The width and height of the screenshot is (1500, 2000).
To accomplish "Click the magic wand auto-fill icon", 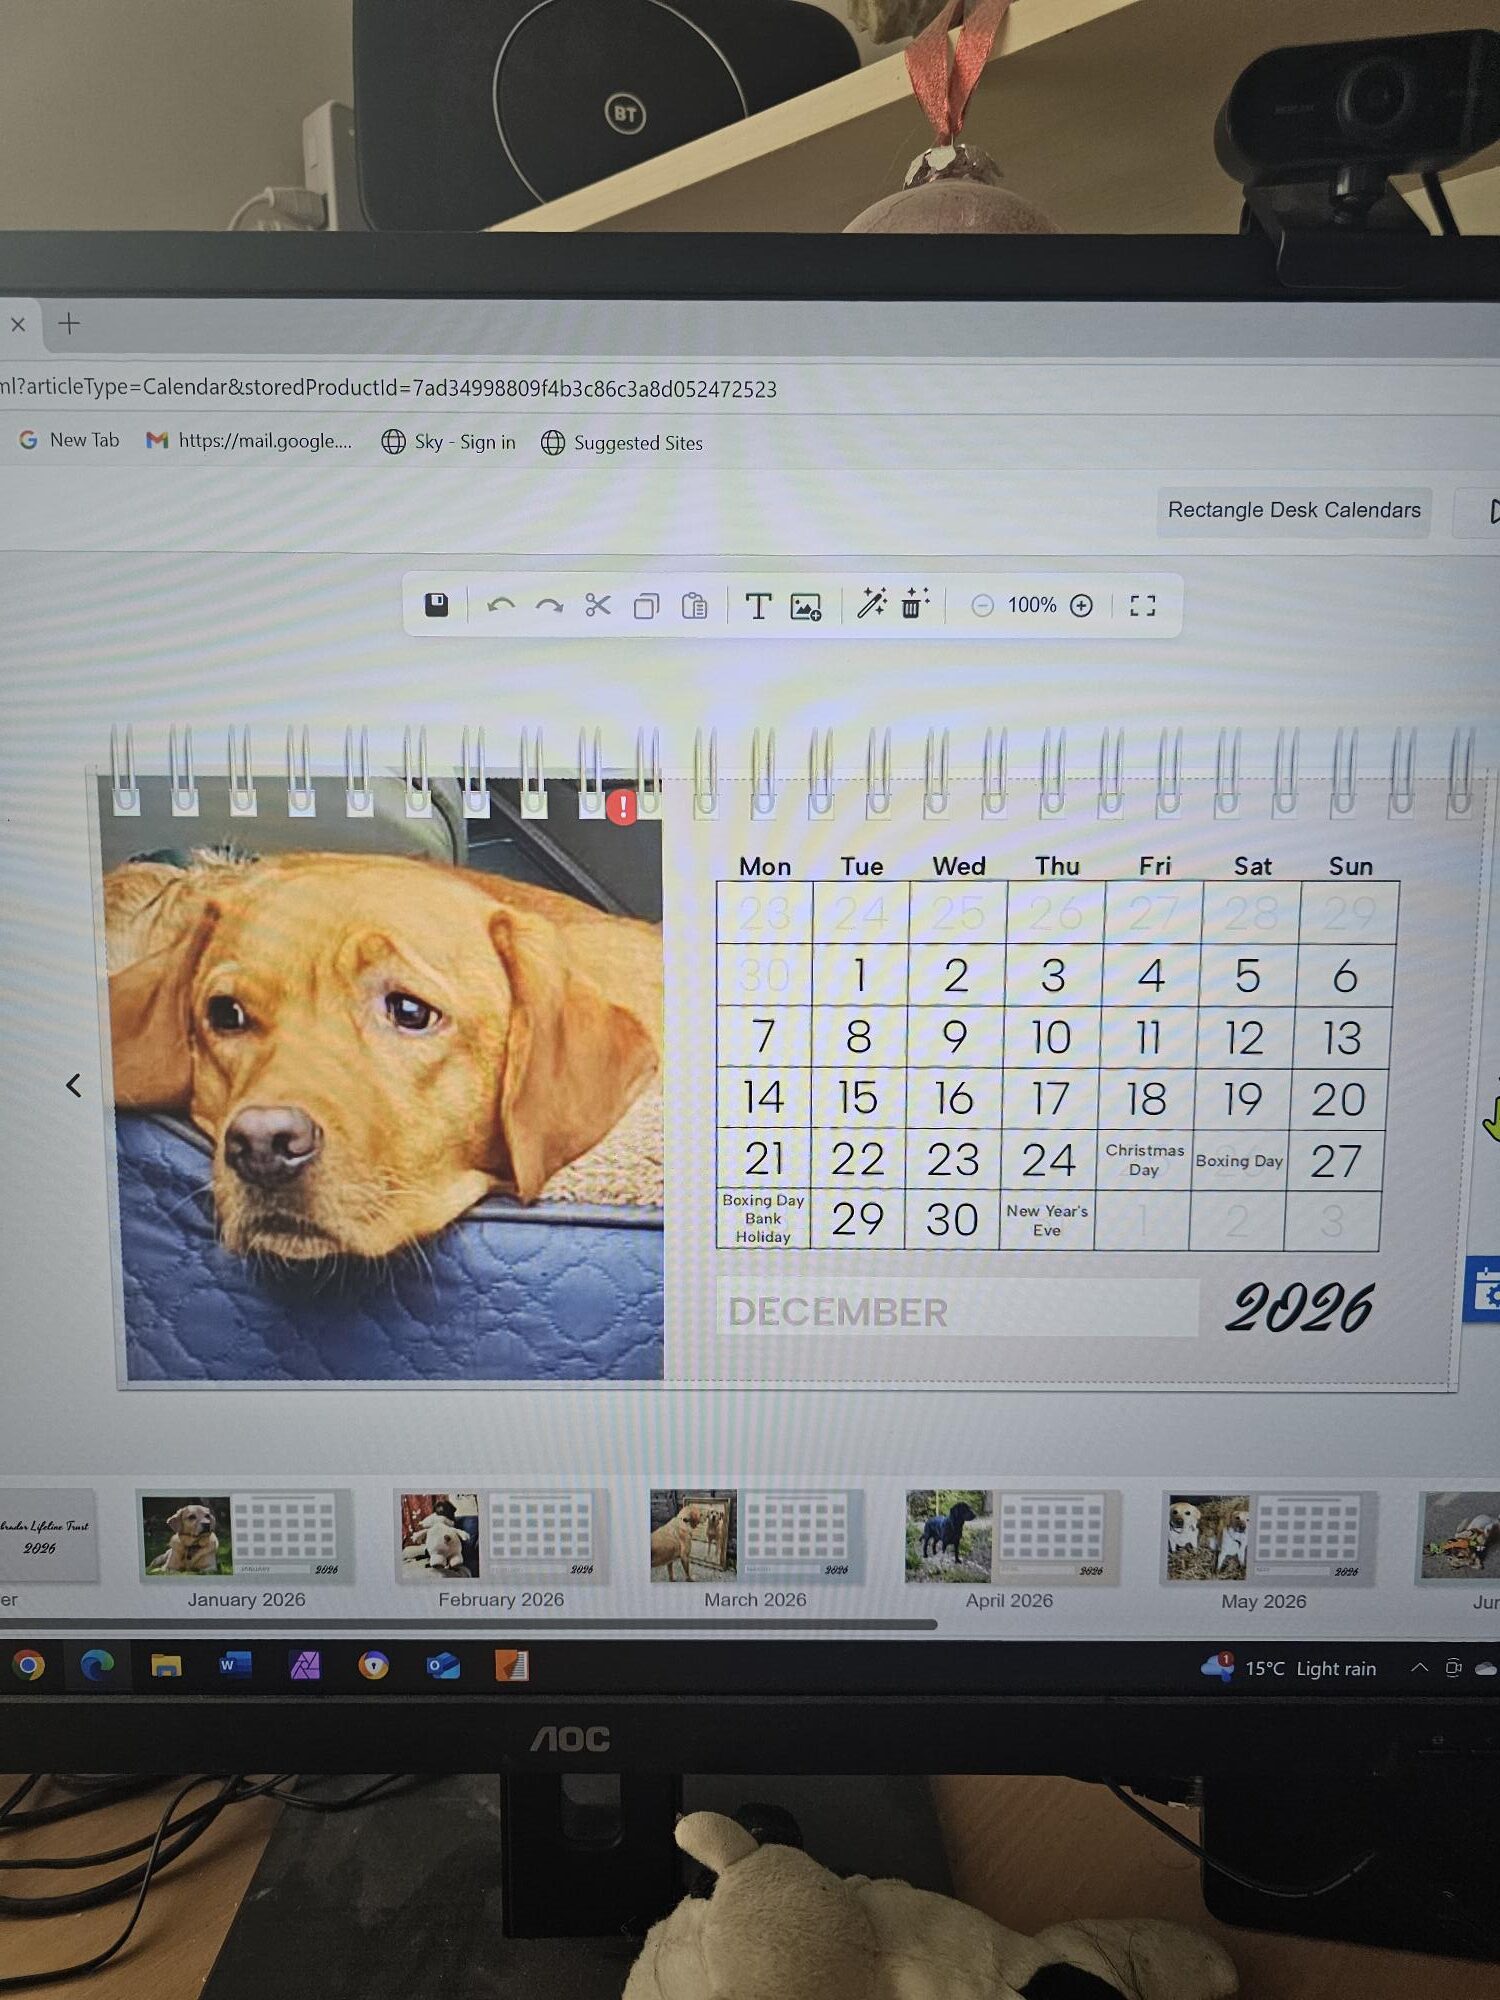I will click(872, 602).
